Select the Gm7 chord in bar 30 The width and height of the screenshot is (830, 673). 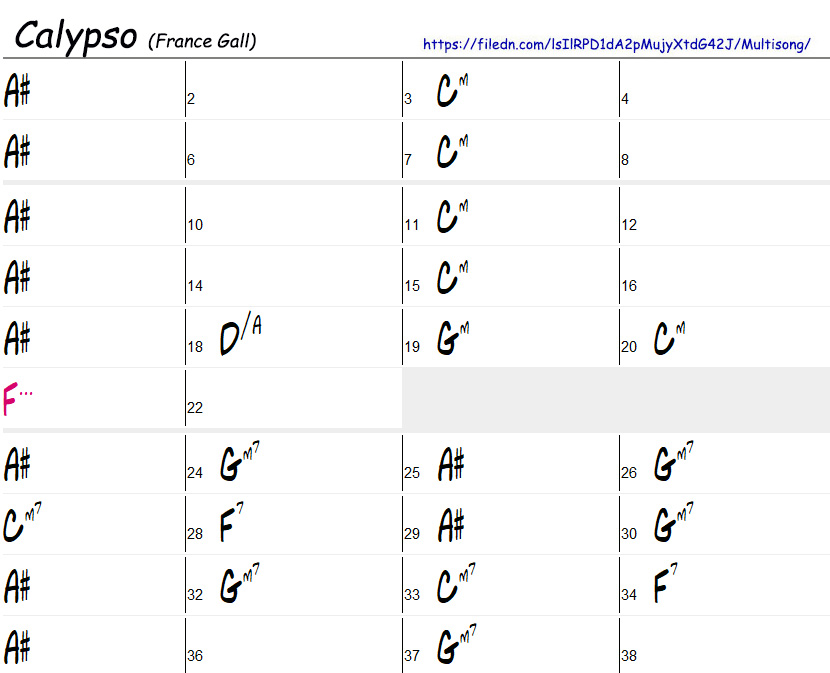pyautogui.click(x=674, y=523)
